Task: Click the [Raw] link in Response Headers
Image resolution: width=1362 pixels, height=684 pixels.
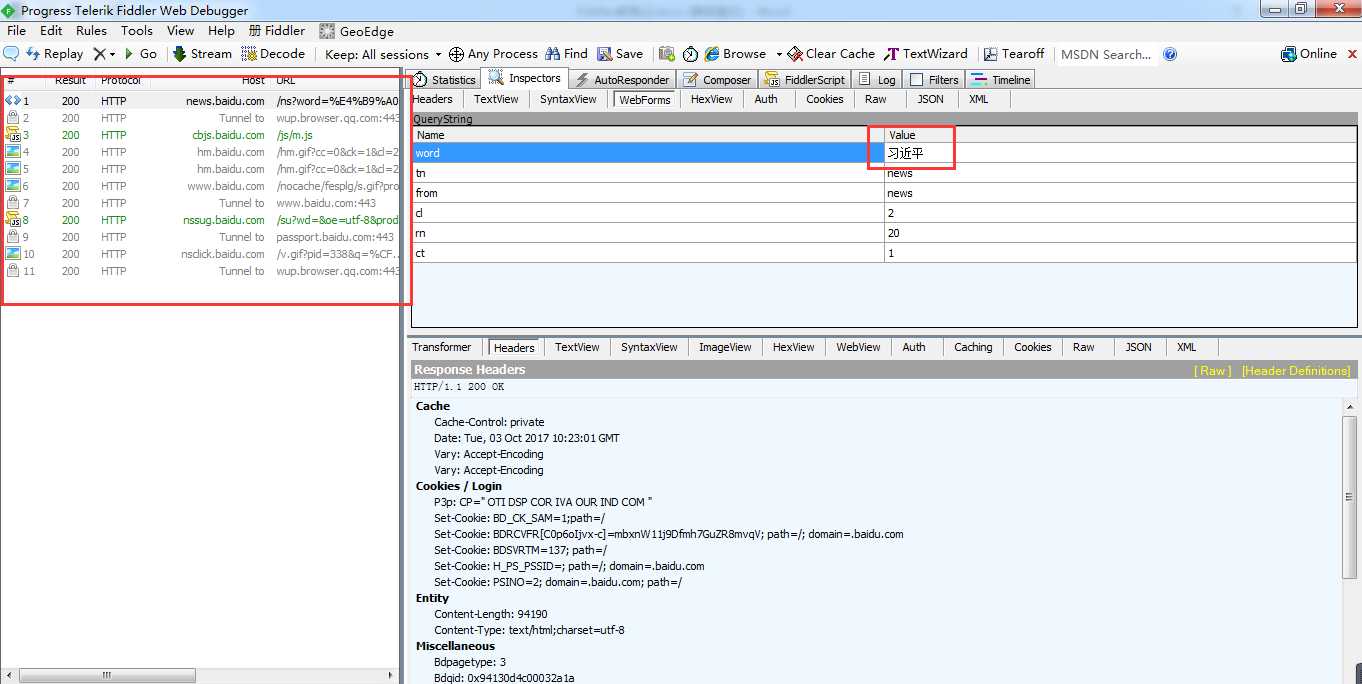Action: click(x=1212, y=371)
